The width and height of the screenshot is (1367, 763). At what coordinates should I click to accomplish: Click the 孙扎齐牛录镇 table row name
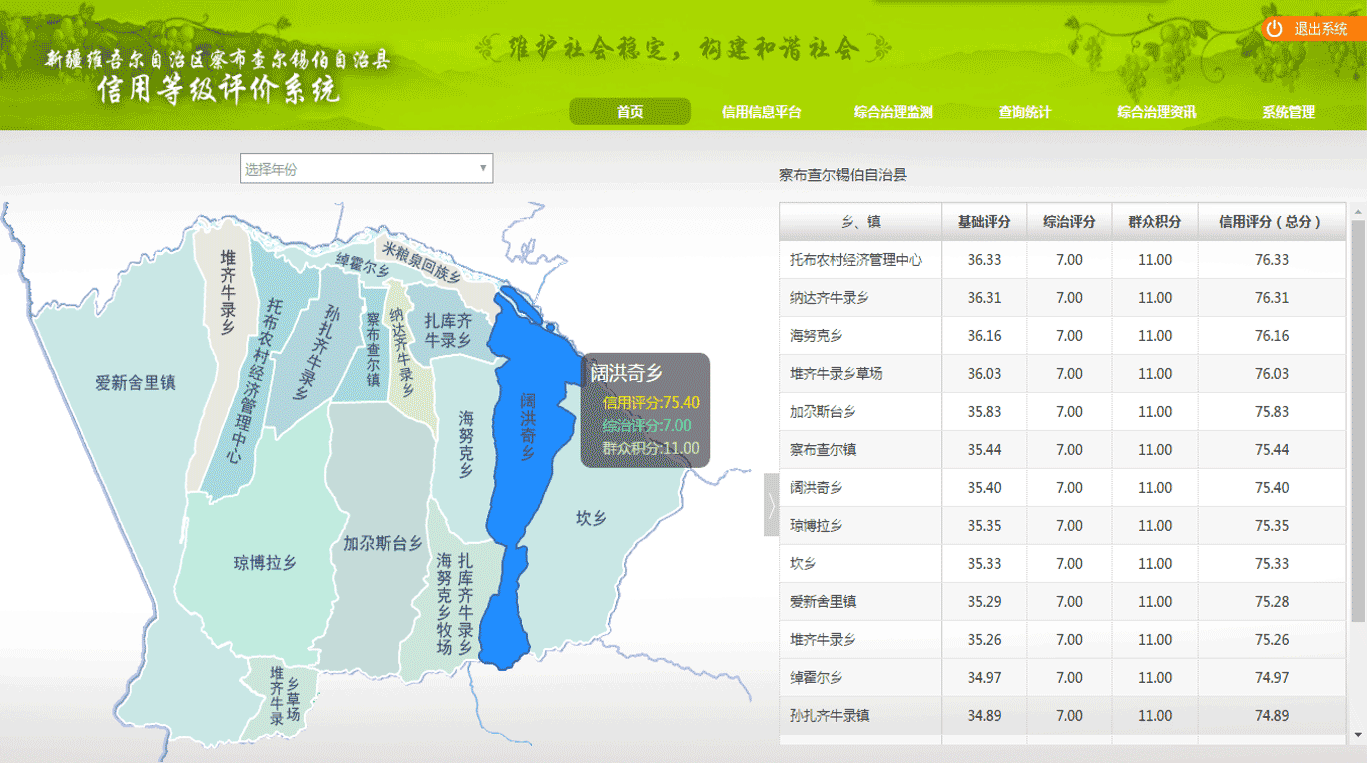click(x=829, y=716)
